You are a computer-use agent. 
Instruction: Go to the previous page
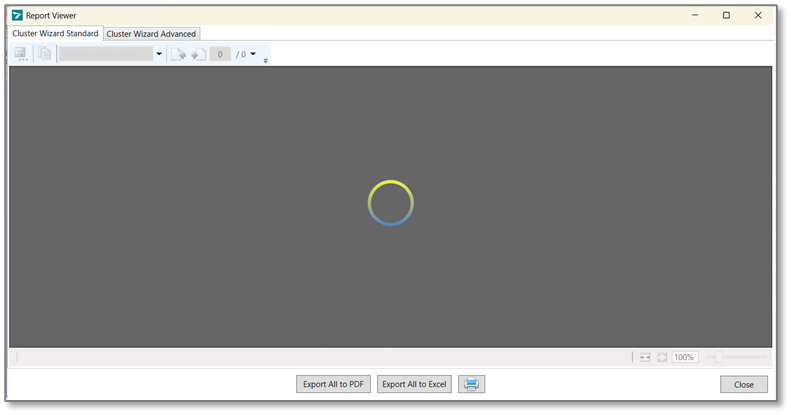coord(178,54)
